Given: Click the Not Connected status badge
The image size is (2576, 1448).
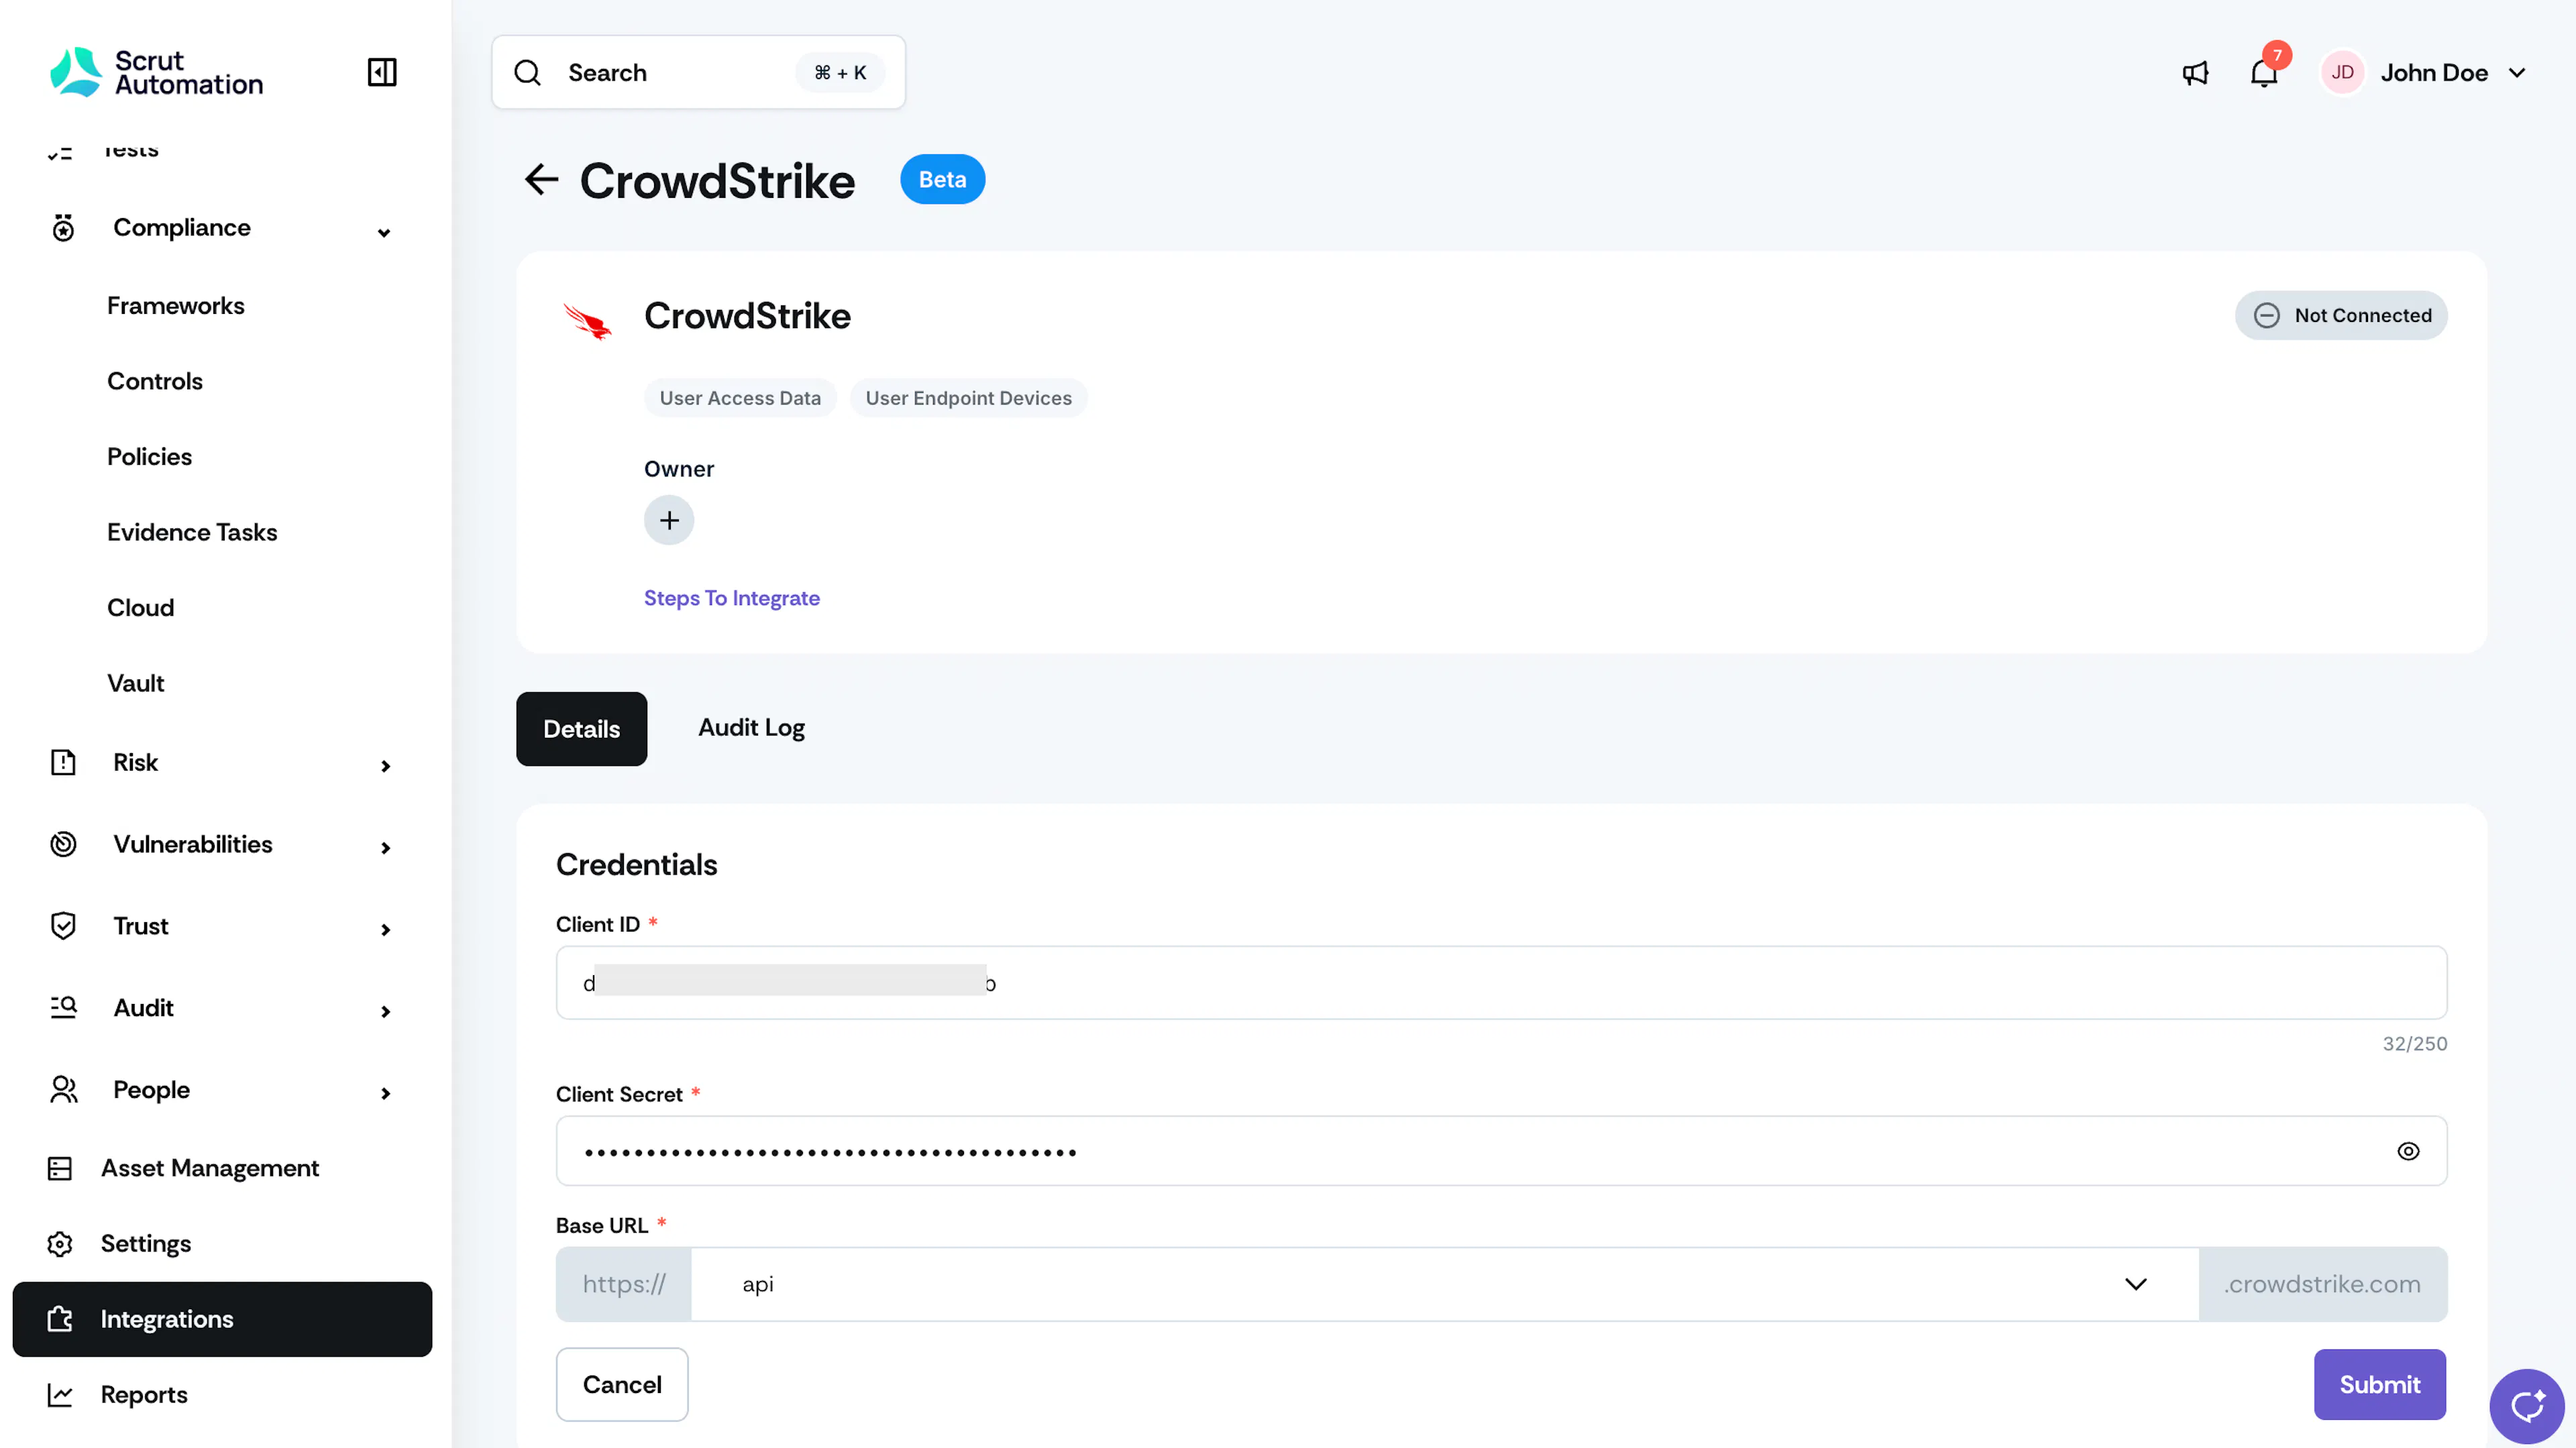Looking at the screenshot, I should tap(2340, 315).
